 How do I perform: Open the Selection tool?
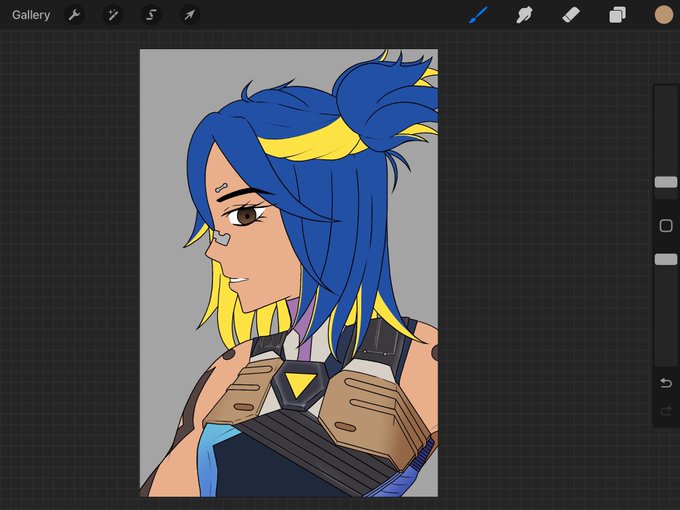tap(151, 15)
